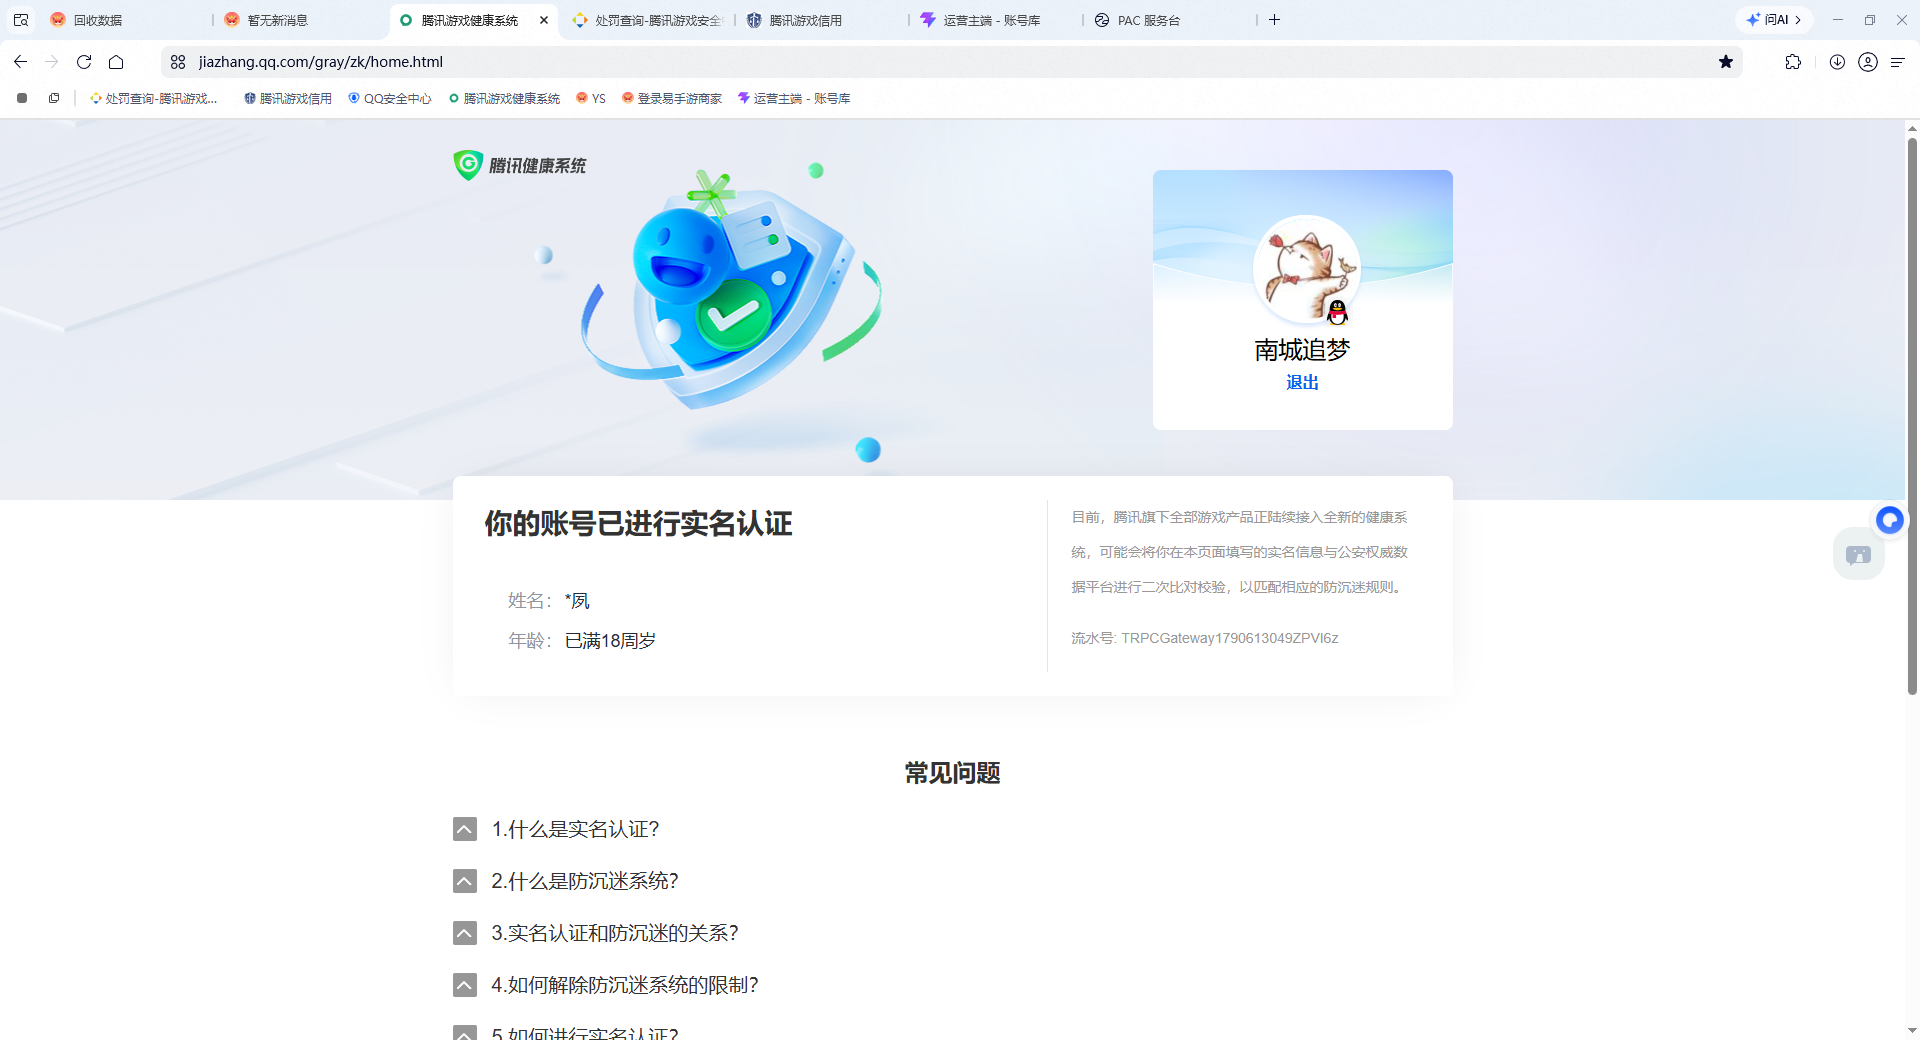This screenshot has width=1920, height=1040.
Task: Open the floating customer service widget
Action: (1859, 555)
